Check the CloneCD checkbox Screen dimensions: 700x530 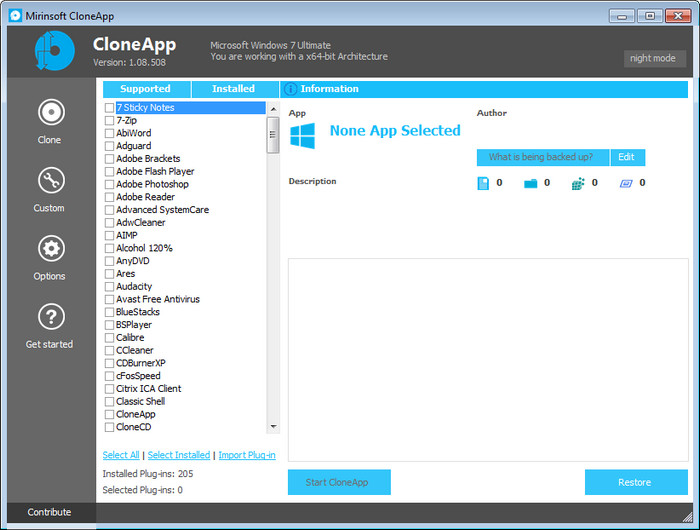tap(109, 427)
